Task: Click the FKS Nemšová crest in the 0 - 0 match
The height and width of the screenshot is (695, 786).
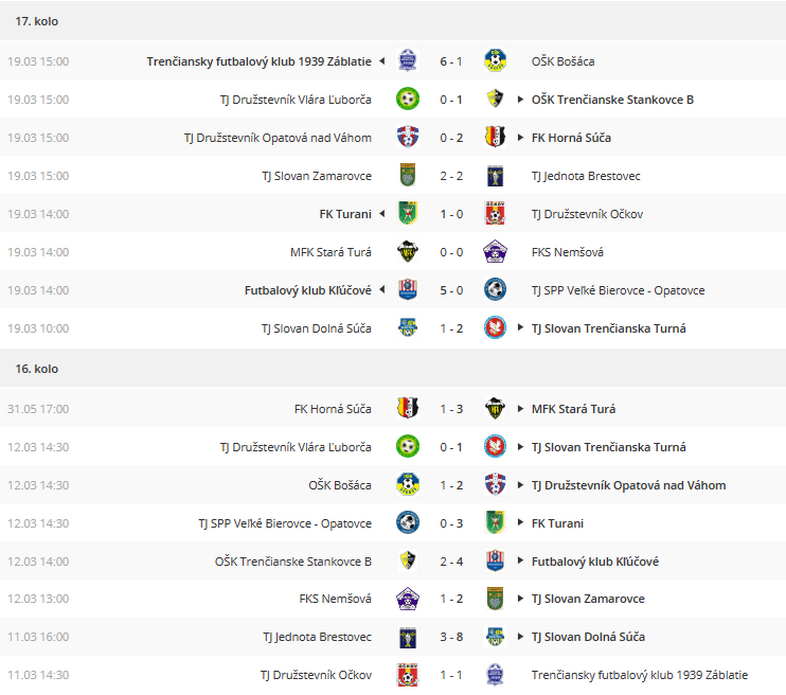Action: 495,252
